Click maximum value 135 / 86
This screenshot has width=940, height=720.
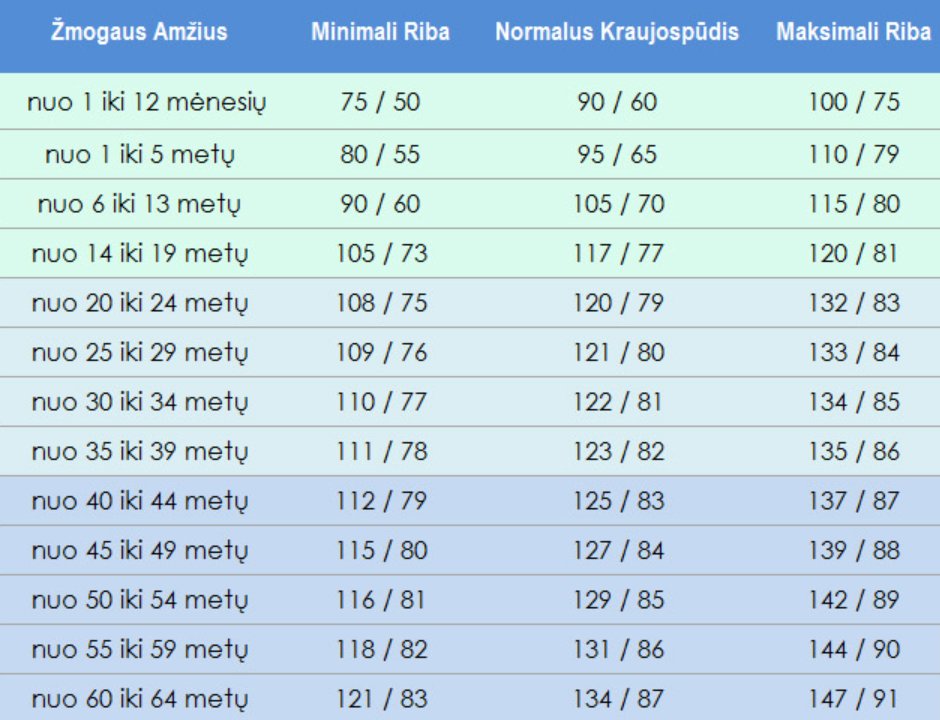[854, 452]
